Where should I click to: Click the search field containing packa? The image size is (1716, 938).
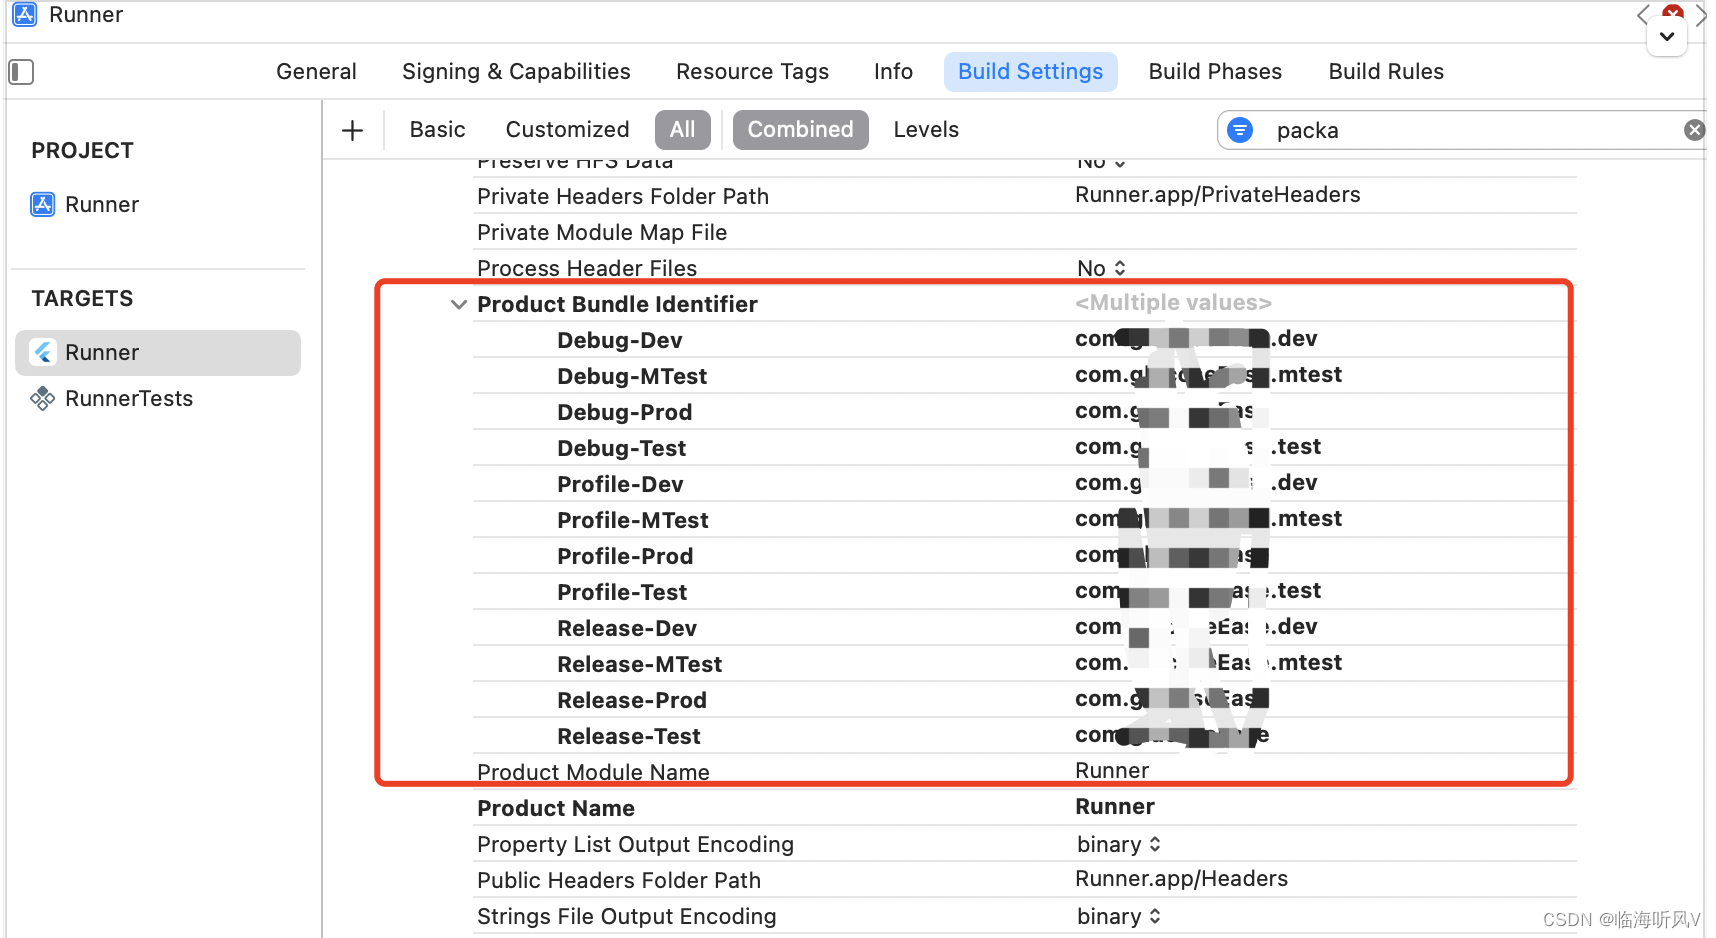pyautogui.click(x=1460, y=130)
